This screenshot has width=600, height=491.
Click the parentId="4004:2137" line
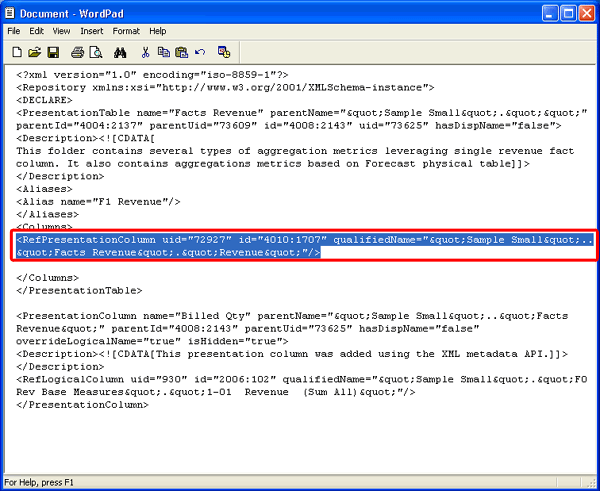pyautogui.click(x=289, y=125)
